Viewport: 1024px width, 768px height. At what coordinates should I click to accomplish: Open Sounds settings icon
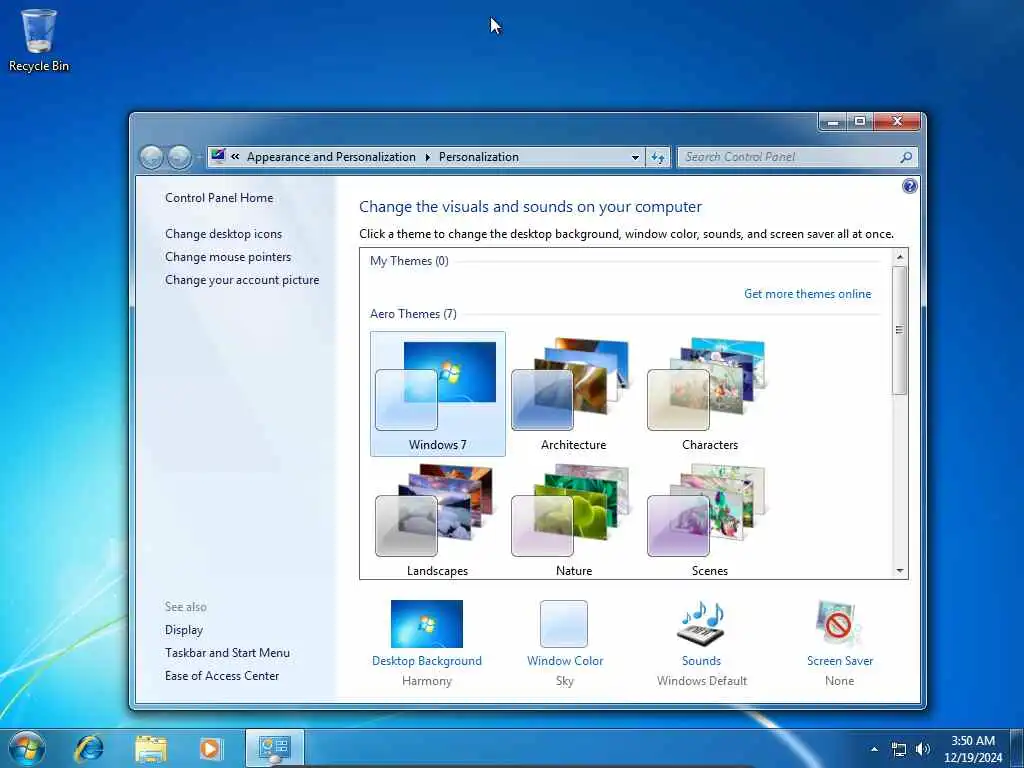[701, 622]
